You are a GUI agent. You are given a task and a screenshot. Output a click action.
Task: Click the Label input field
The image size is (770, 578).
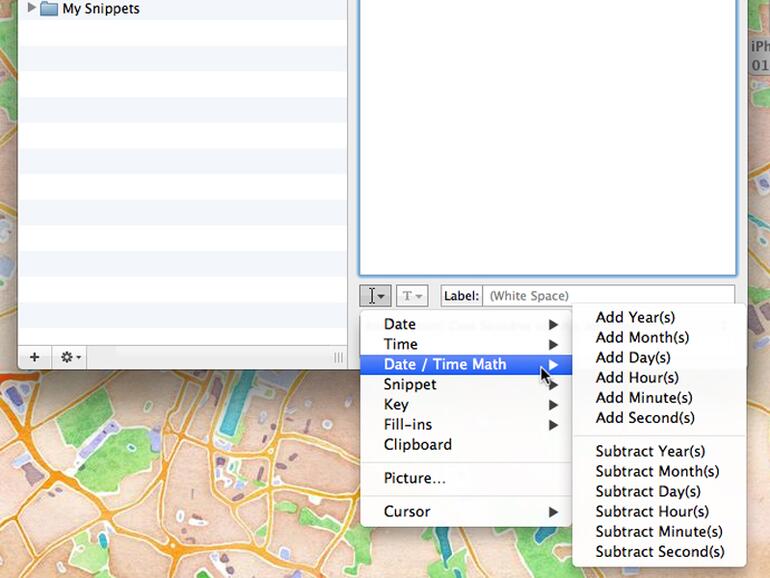[608, 296]
